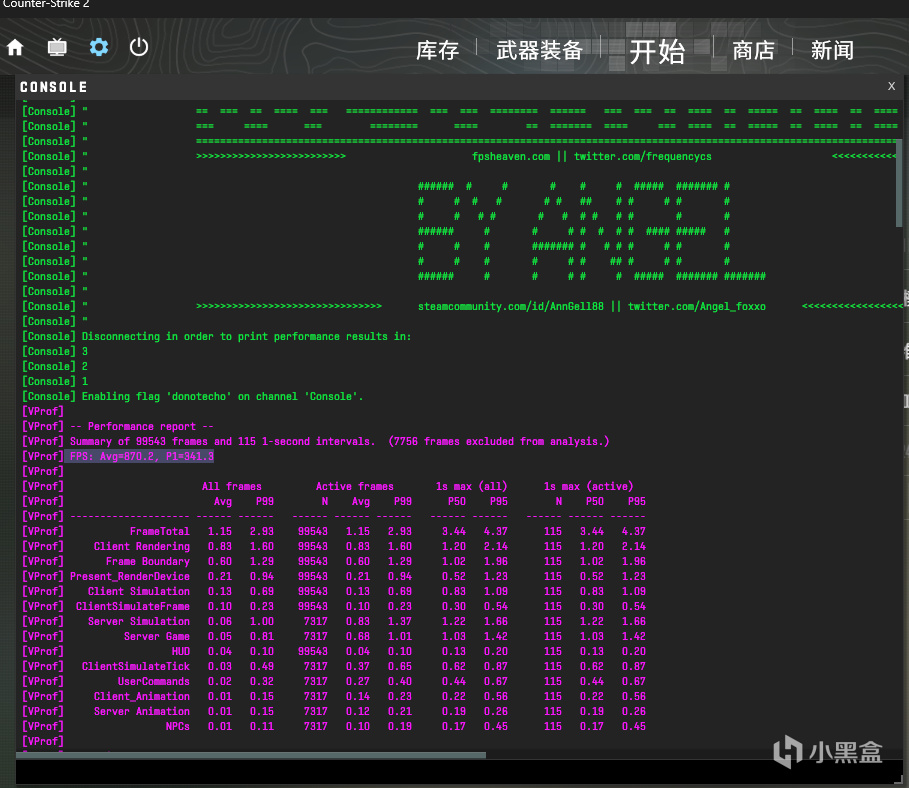The image size is (909, 788).
Task: Click the 'Server Animation' row label
Action: click(x=141, y=711)
